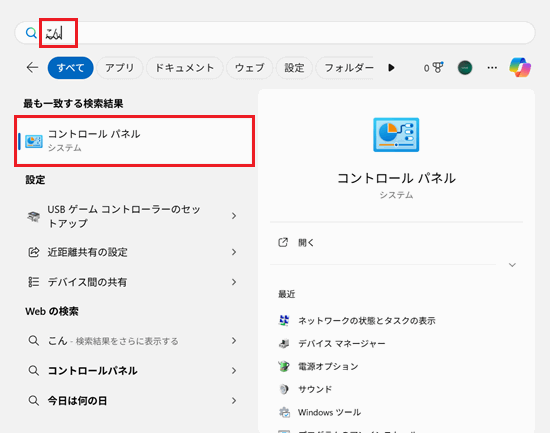Click 開く to open Control Panel
550x433 pixels.
pyautogui.click(x=306, y=243)
